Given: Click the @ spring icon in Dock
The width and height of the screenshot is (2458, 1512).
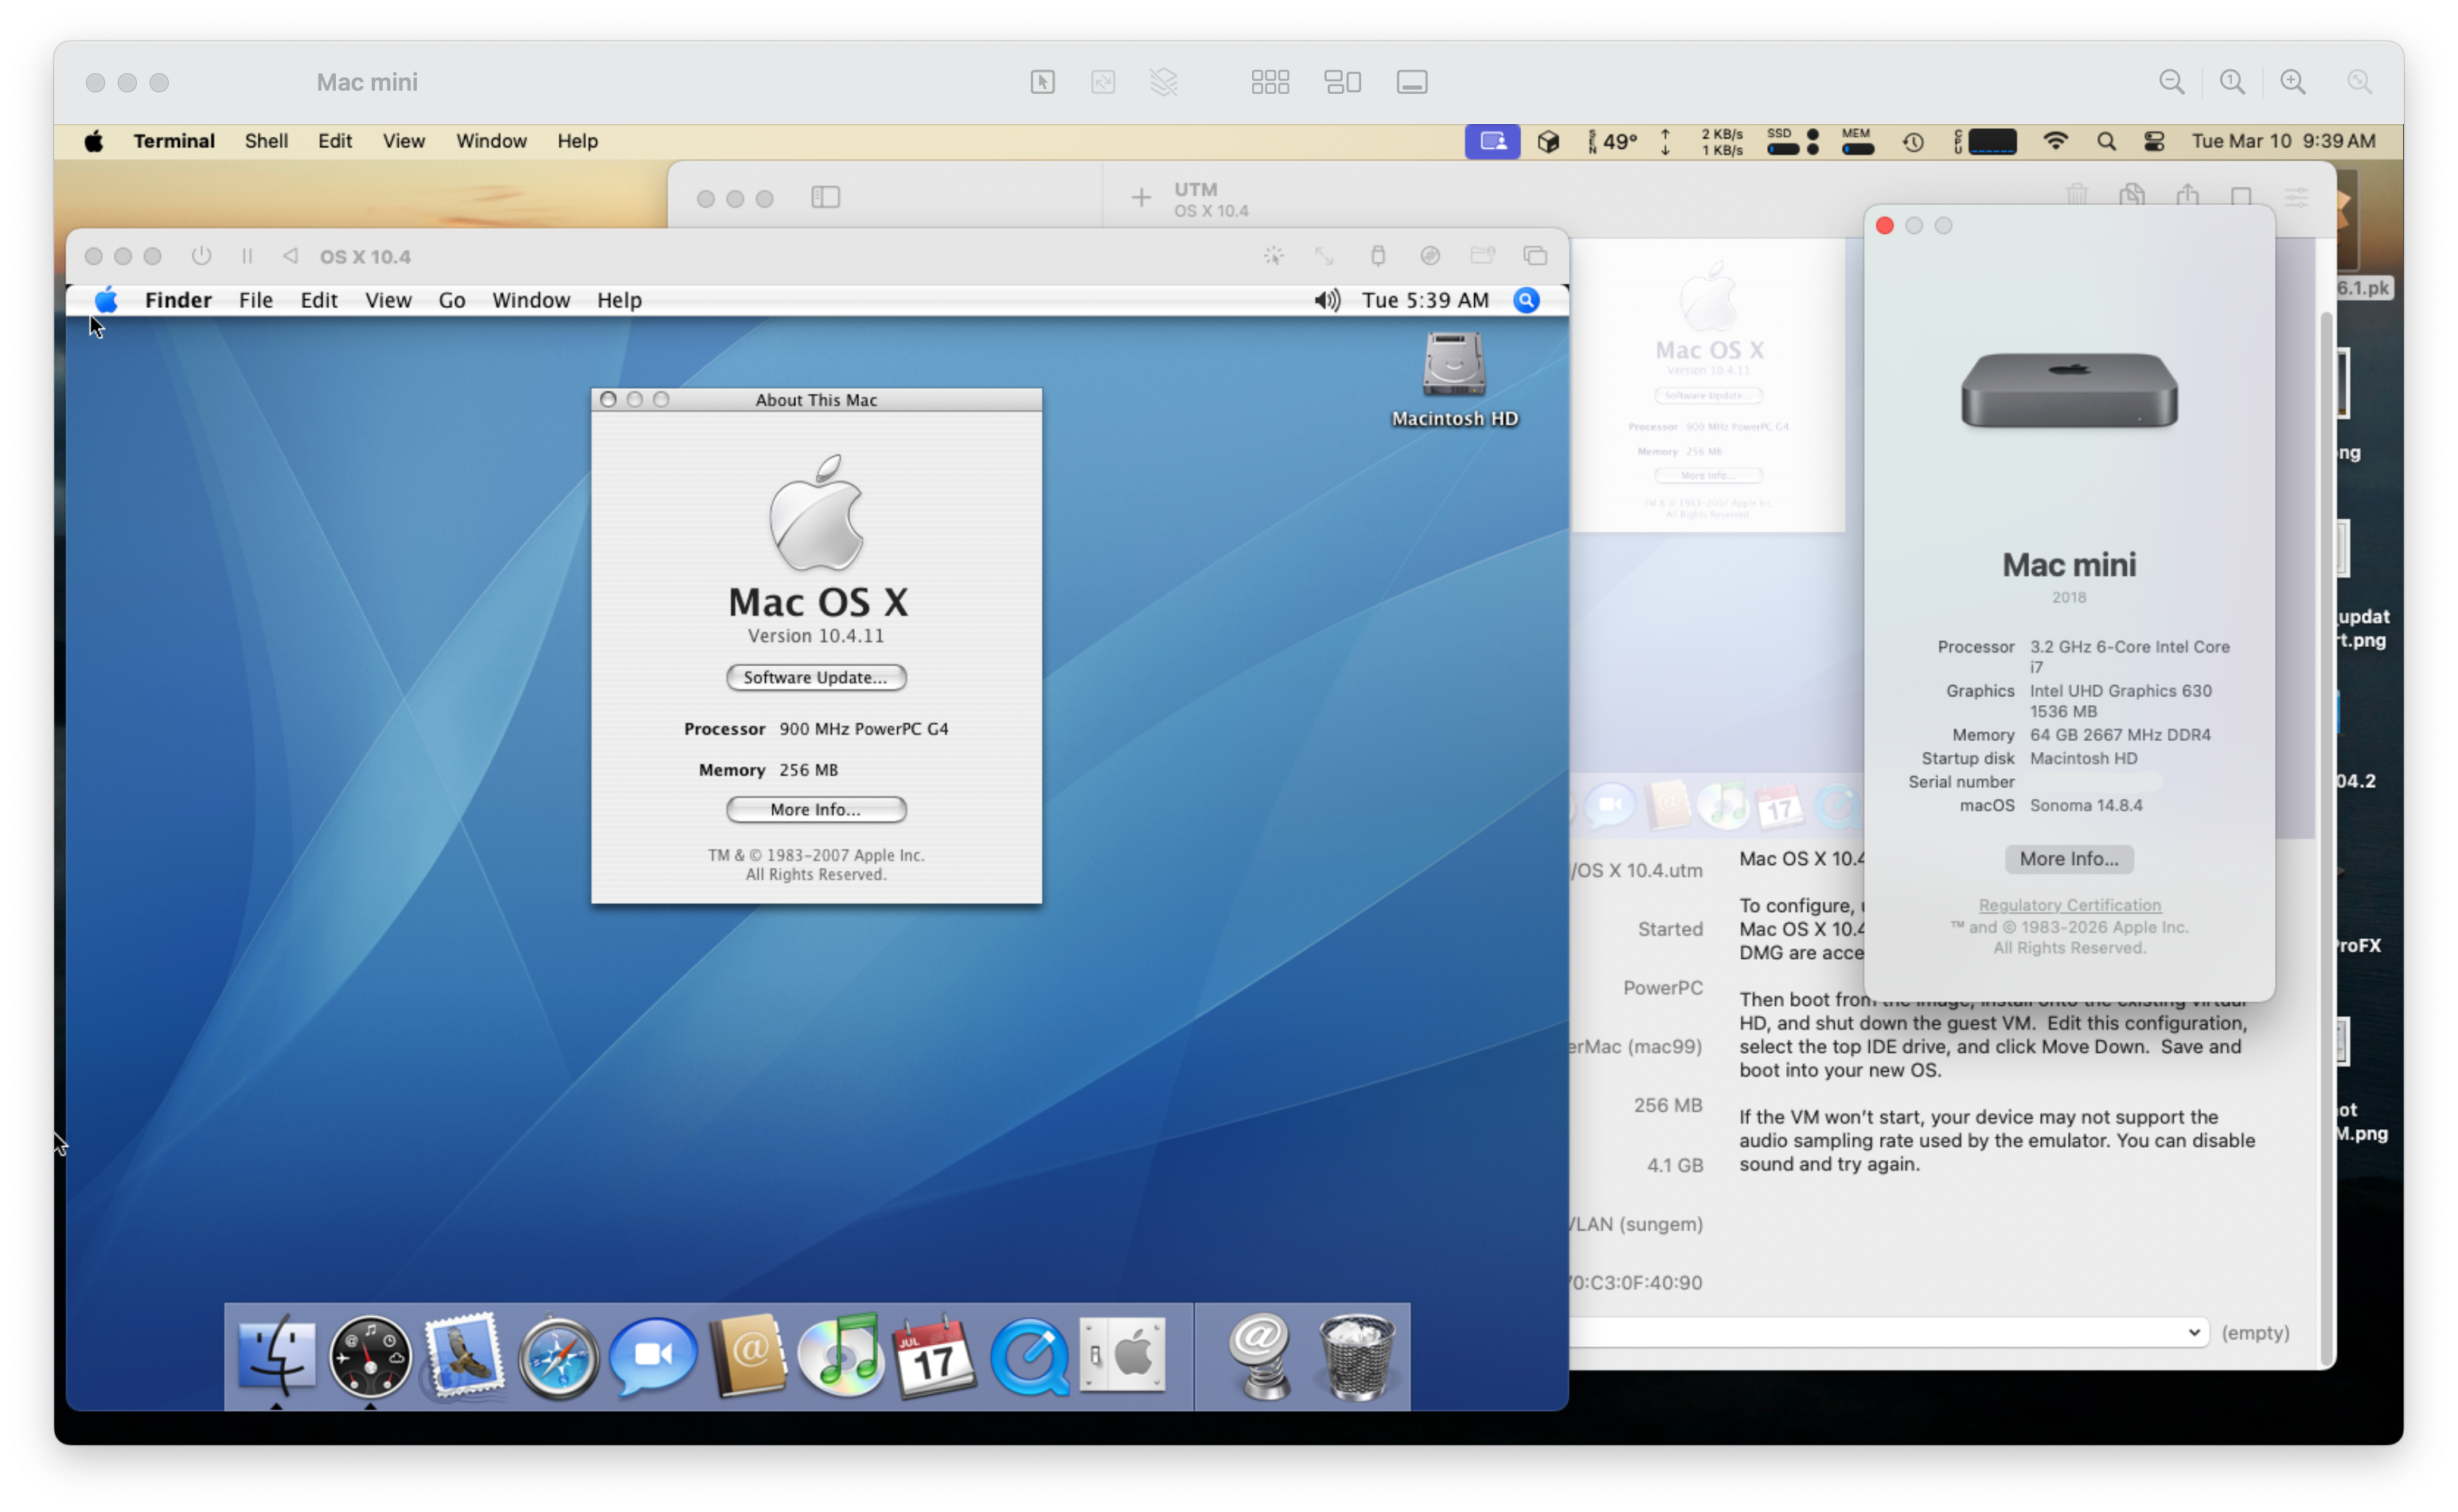Looking at the screenshot, I should coord(1260,1357).
